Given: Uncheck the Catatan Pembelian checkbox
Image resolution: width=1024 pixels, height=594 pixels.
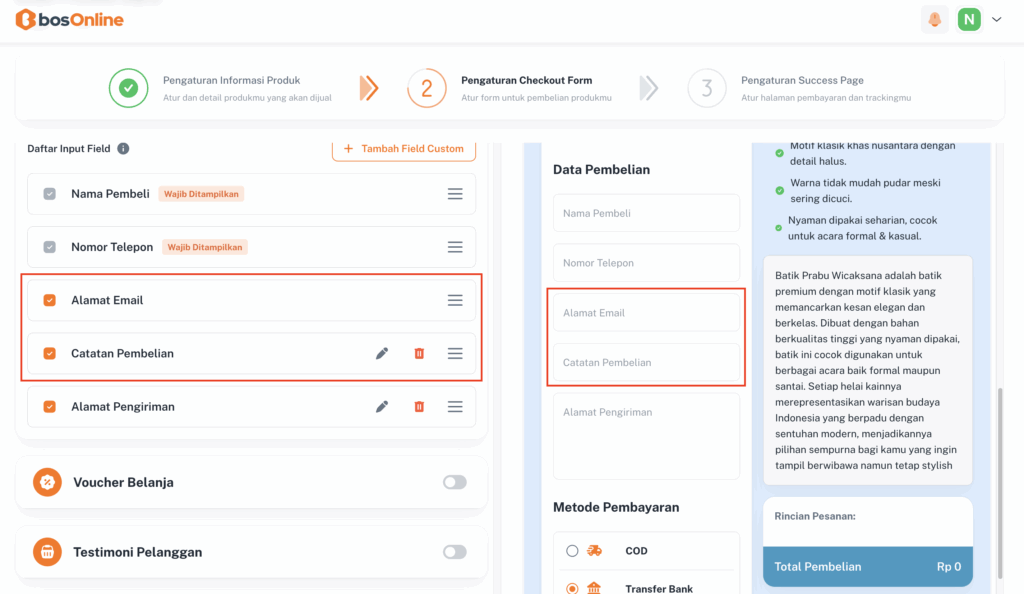Looking at the screenshot, I should click(50, 353).
